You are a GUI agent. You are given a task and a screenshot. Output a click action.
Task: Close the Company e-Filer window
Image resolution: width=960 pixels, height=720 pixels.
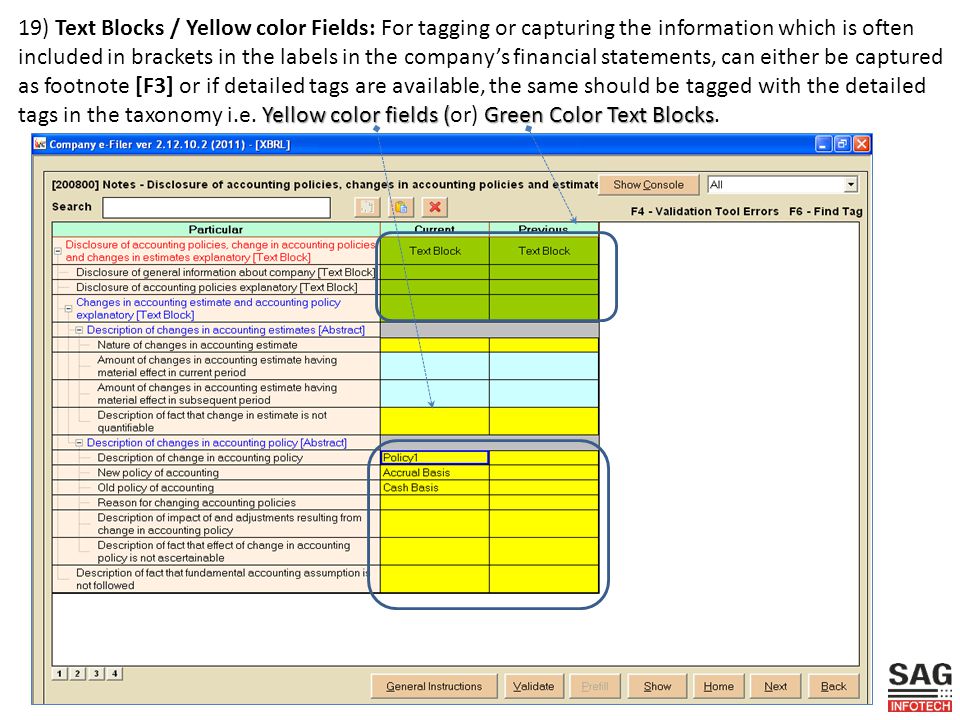click(861, 144)
